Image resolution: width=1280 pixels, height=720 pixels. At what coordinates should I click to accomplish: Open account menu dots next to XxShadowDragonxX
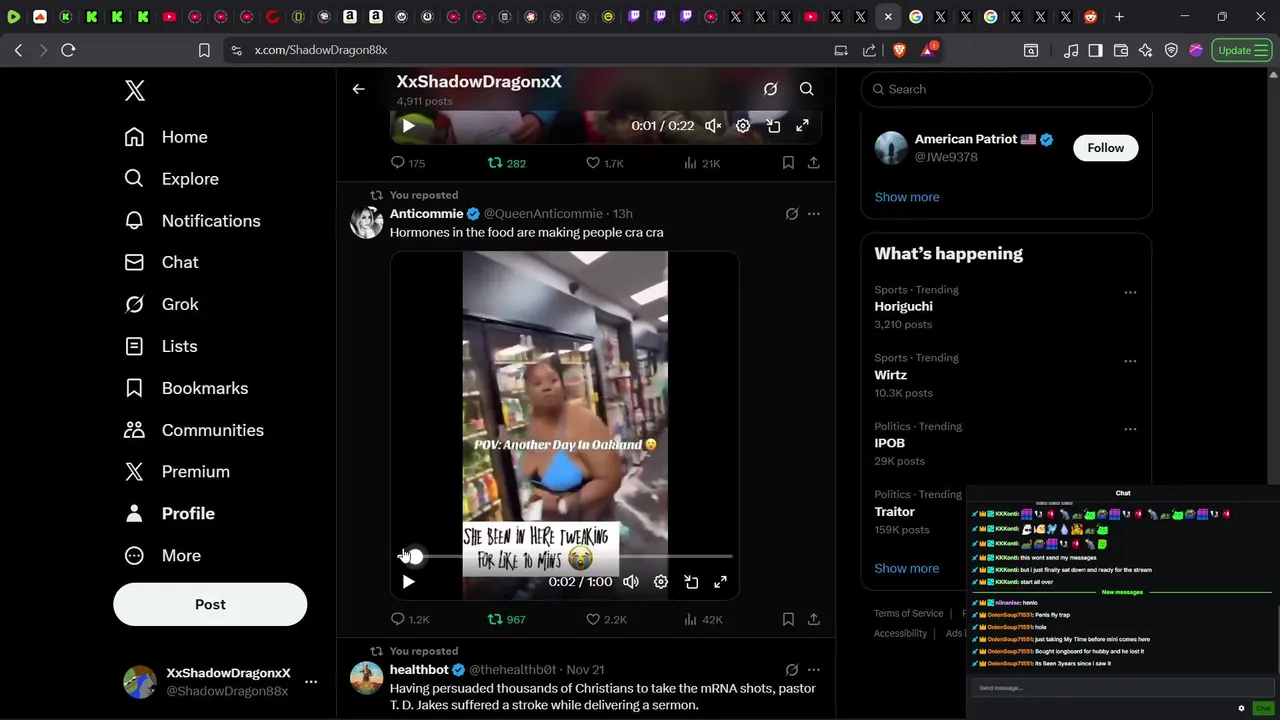(x=311, y=682)
